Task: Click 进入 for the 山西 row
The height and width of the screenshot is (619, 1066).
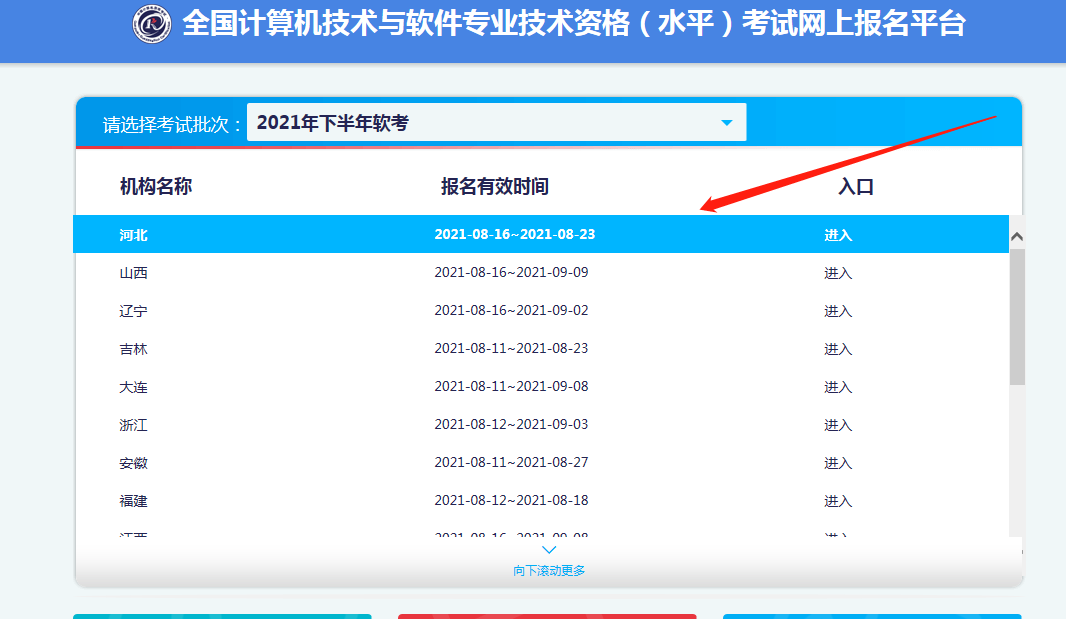Action: pos(838,273)
